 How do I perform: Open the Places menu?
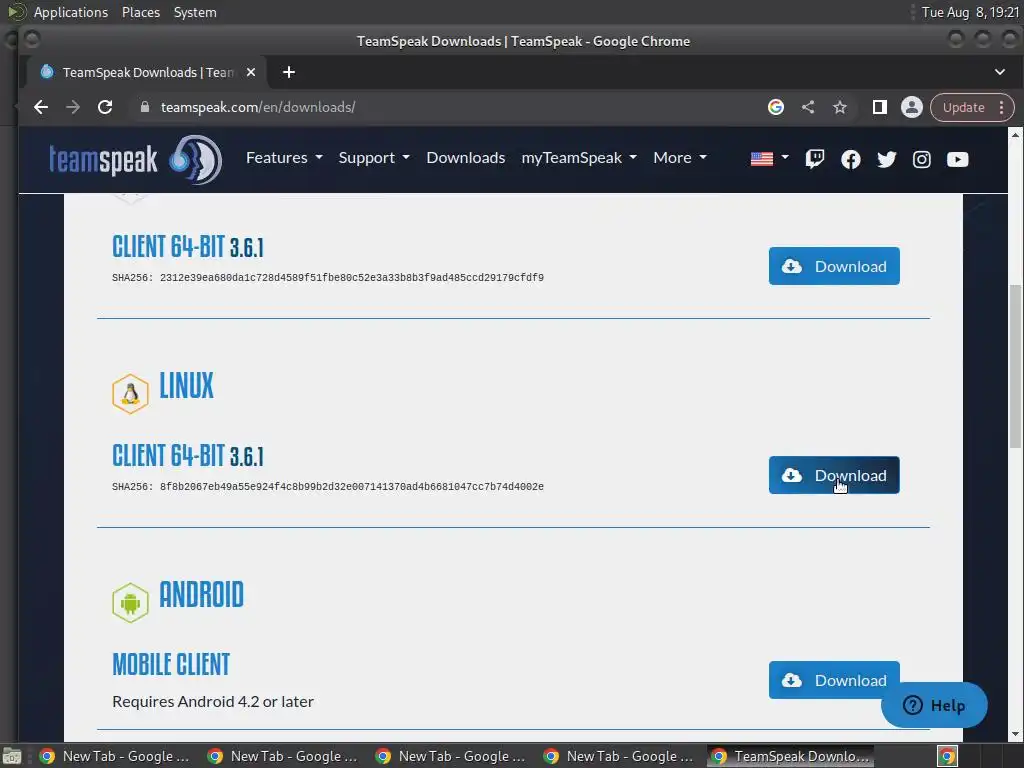click(x=141, y=12)
